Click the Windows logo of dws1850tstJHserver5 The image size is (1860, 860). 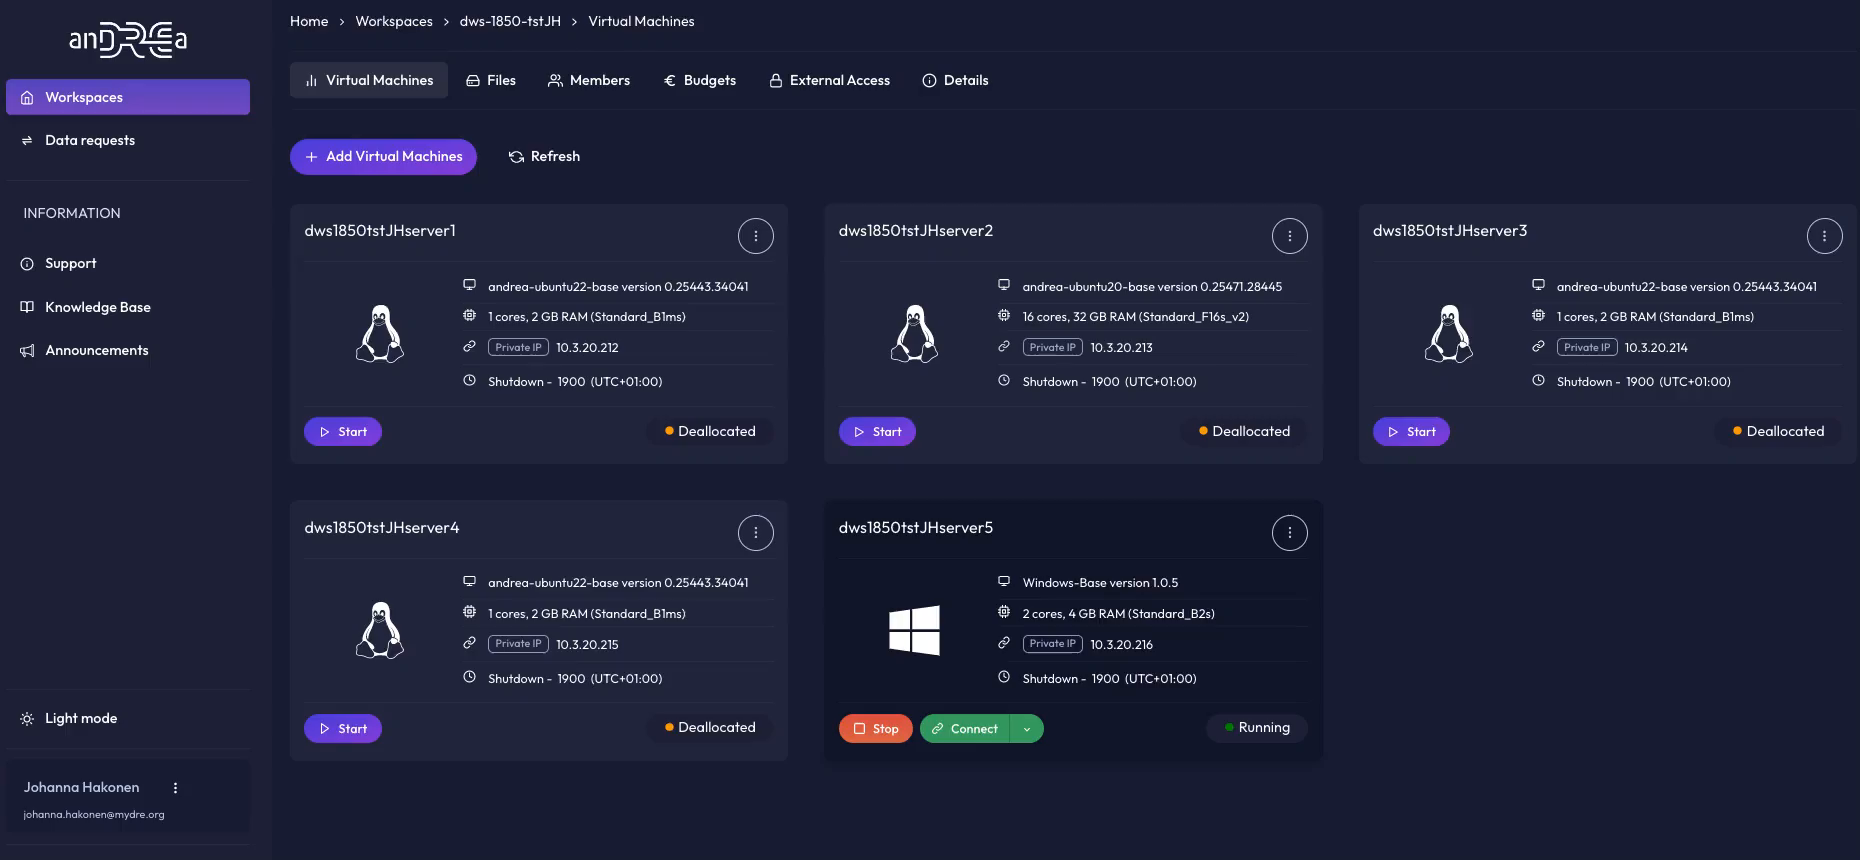pyautogui.click(x=914, y=630)
